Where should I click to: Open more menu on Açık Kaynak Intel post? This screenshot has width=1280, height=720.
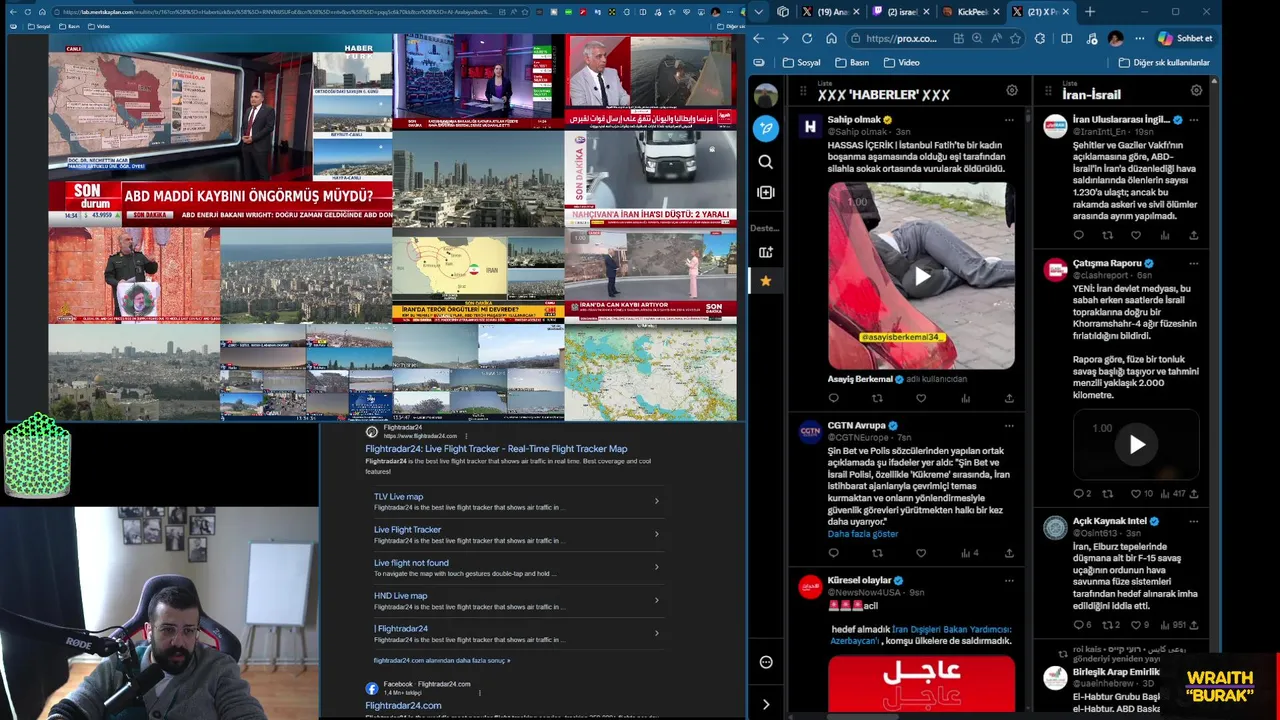pyautogui.click(x=1193, y=521)
